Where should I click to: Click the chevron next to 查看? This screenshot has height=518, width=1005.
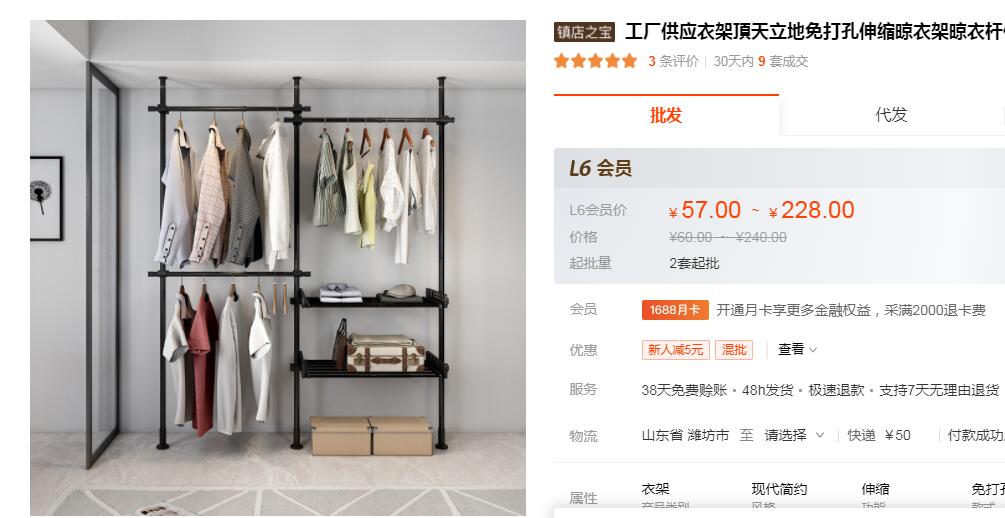(x=813, y=350)
